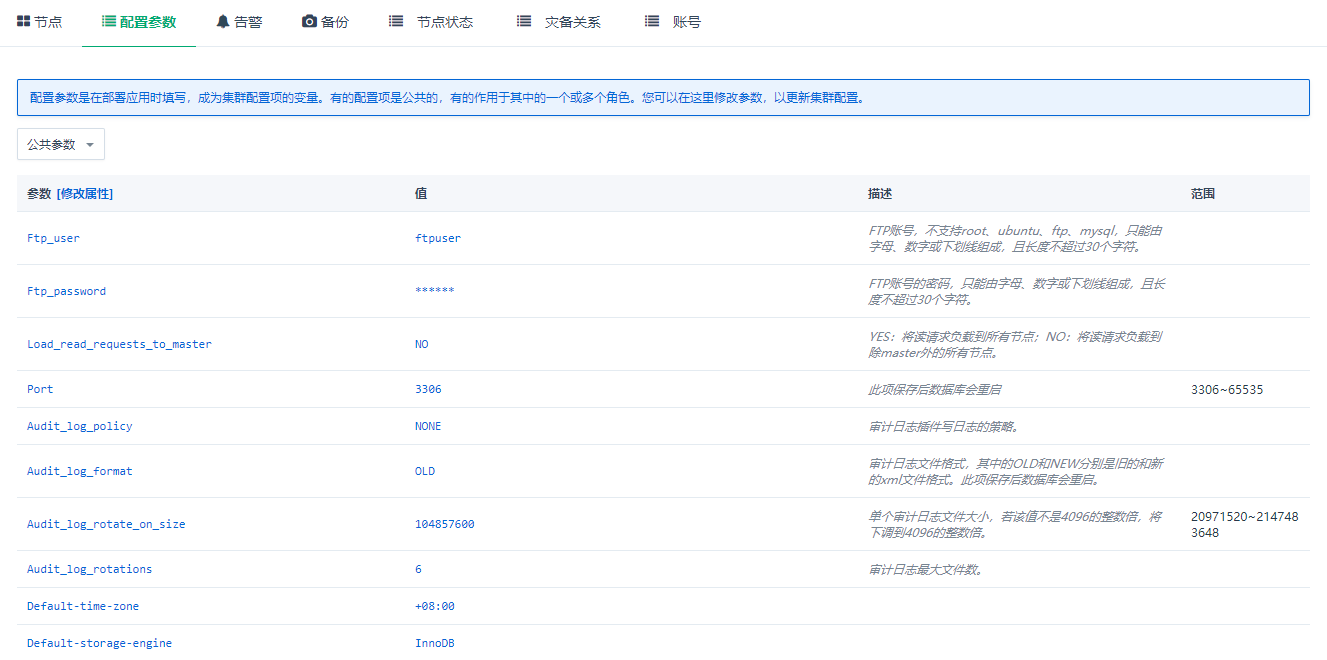This screenshot has height=660, width=1327.
Task: Click the Port parameter name
Action: (x=40, y=389)
